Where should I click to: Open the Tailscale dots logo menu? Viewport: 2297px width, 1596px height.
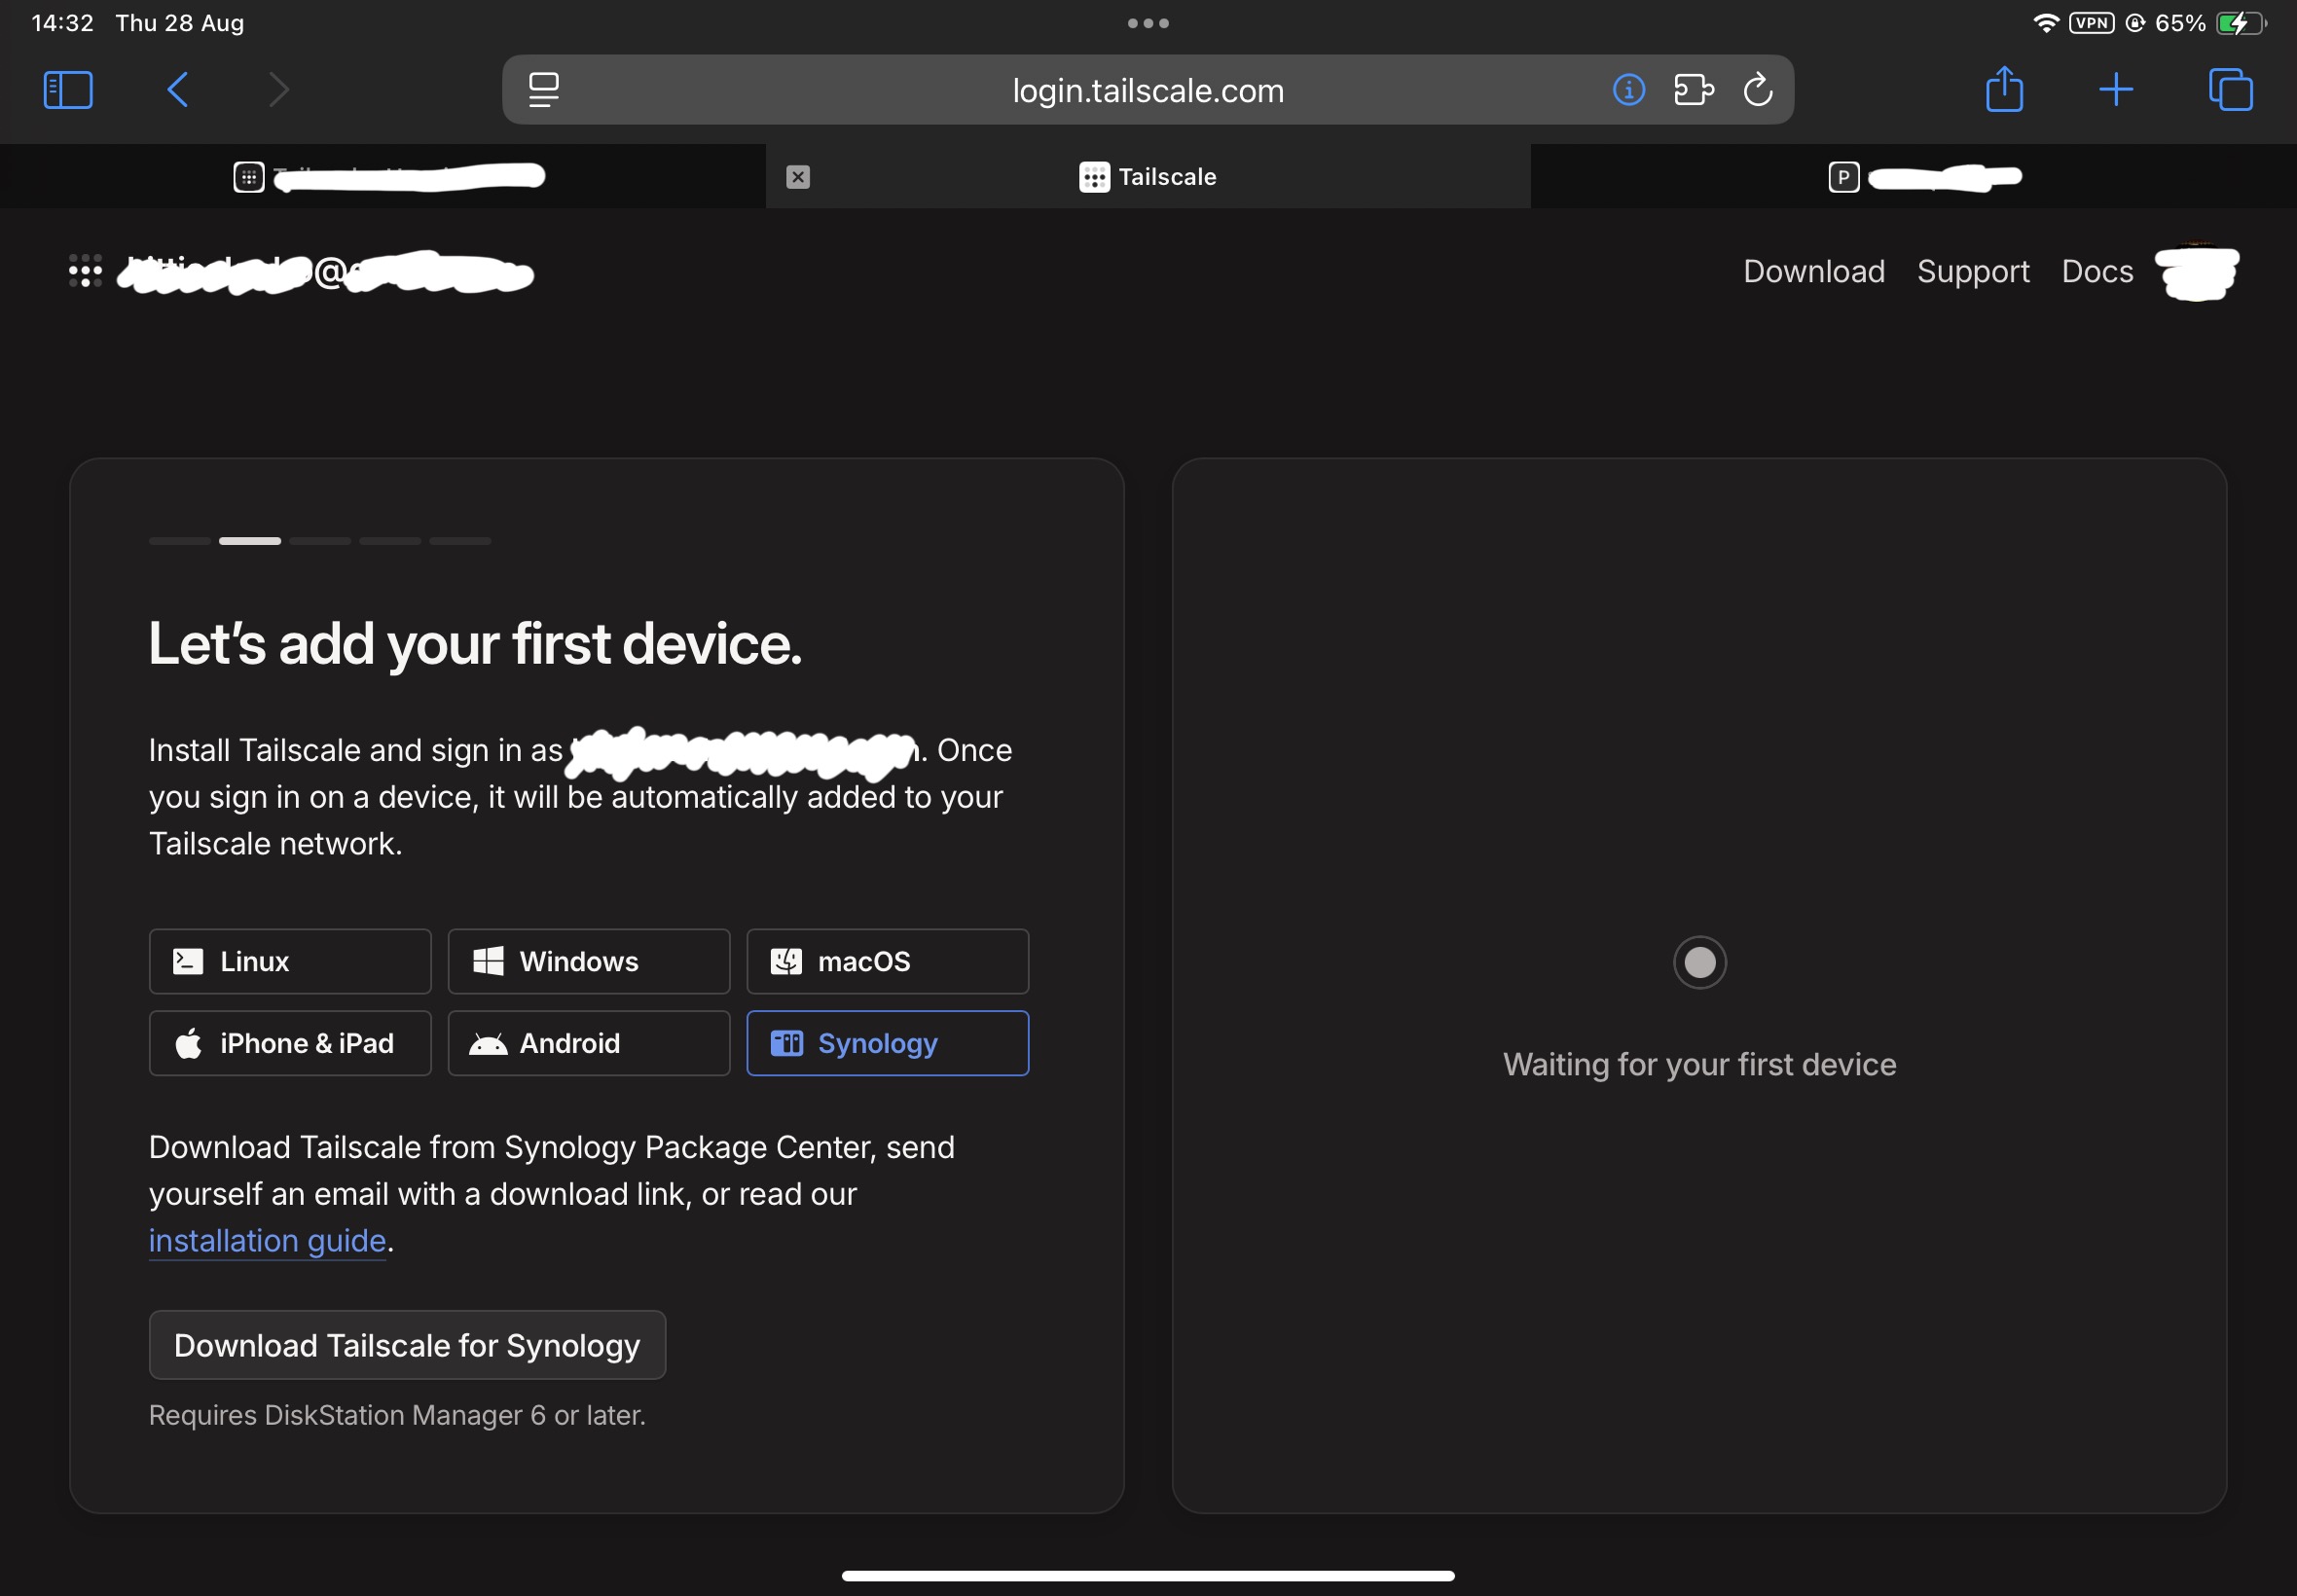pos(85,271)
